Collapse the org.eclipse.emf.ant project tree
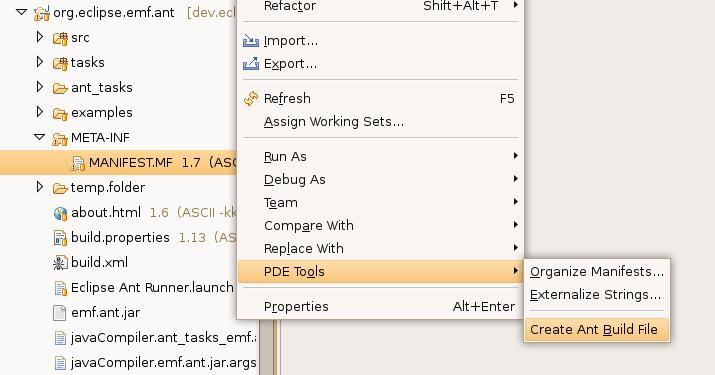 (x=21, y=12)
